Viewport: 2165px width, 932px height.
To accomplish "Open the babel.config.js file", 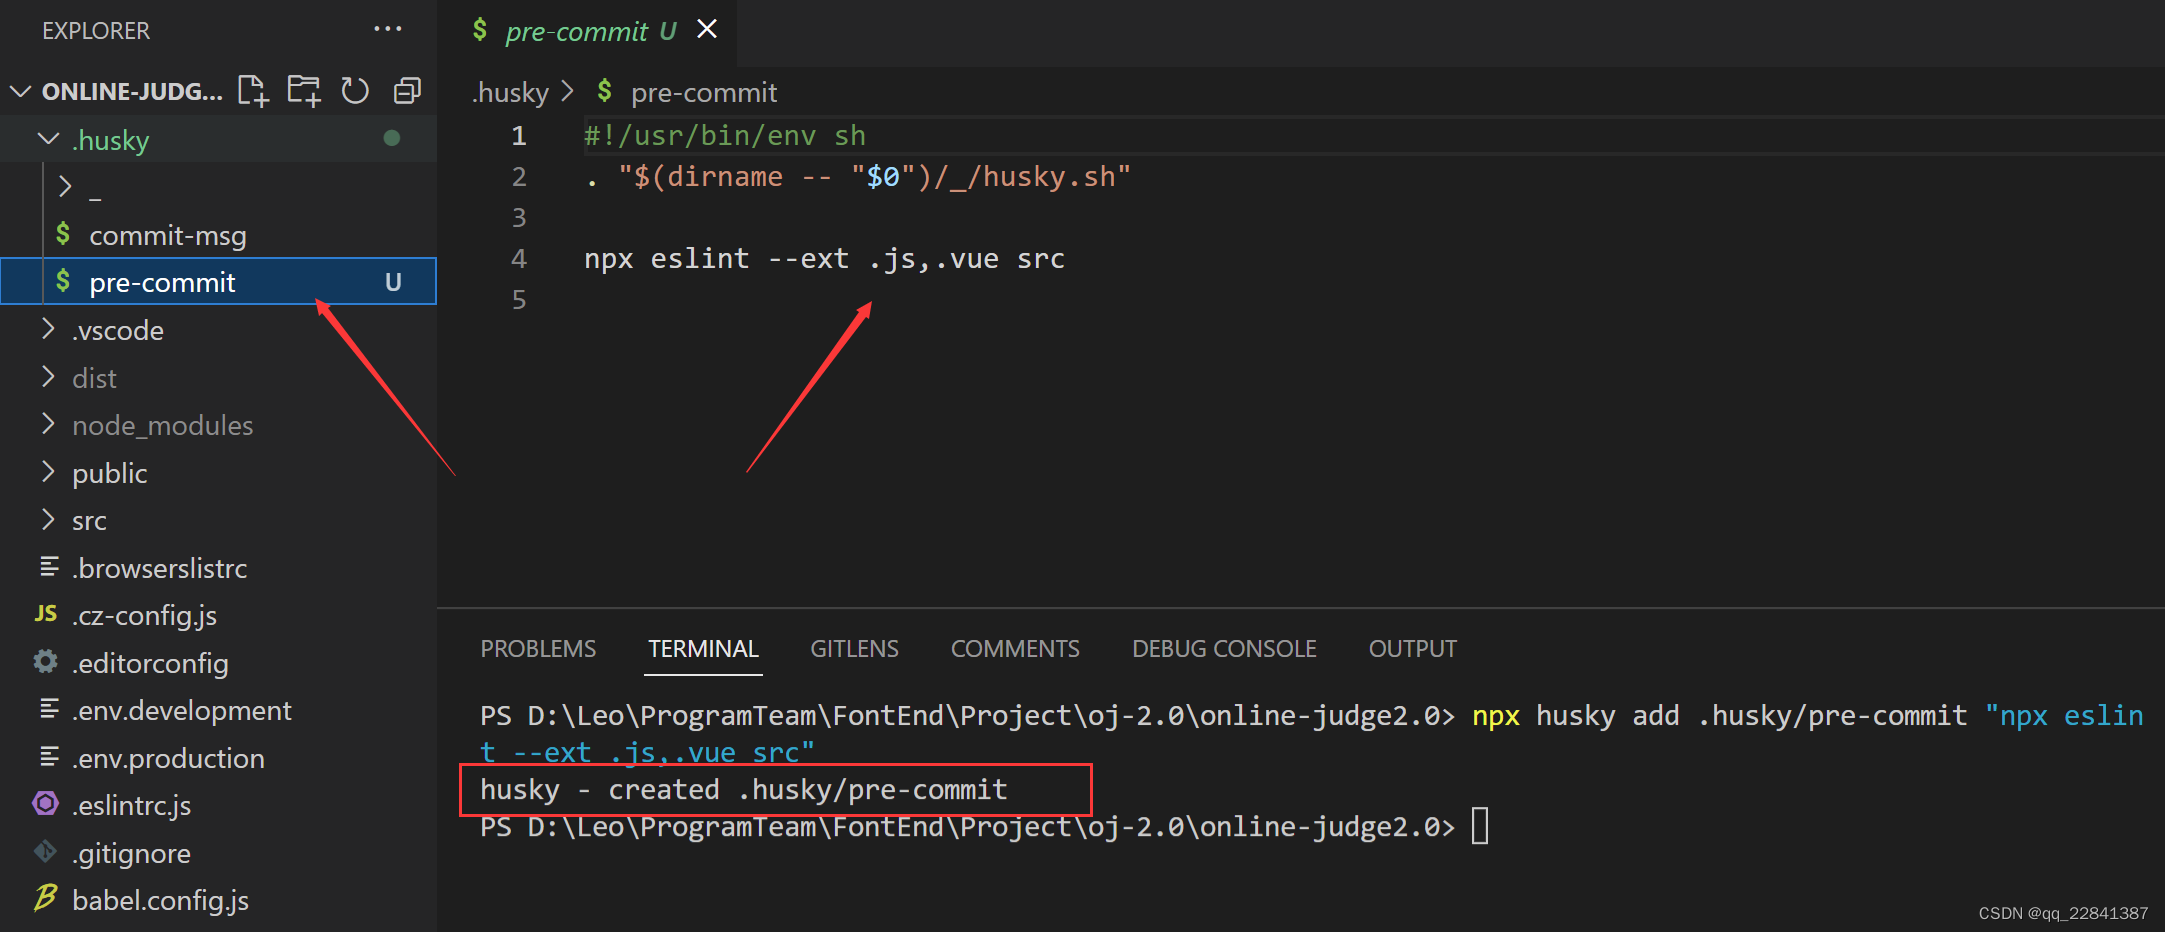I will coord(160,900).
